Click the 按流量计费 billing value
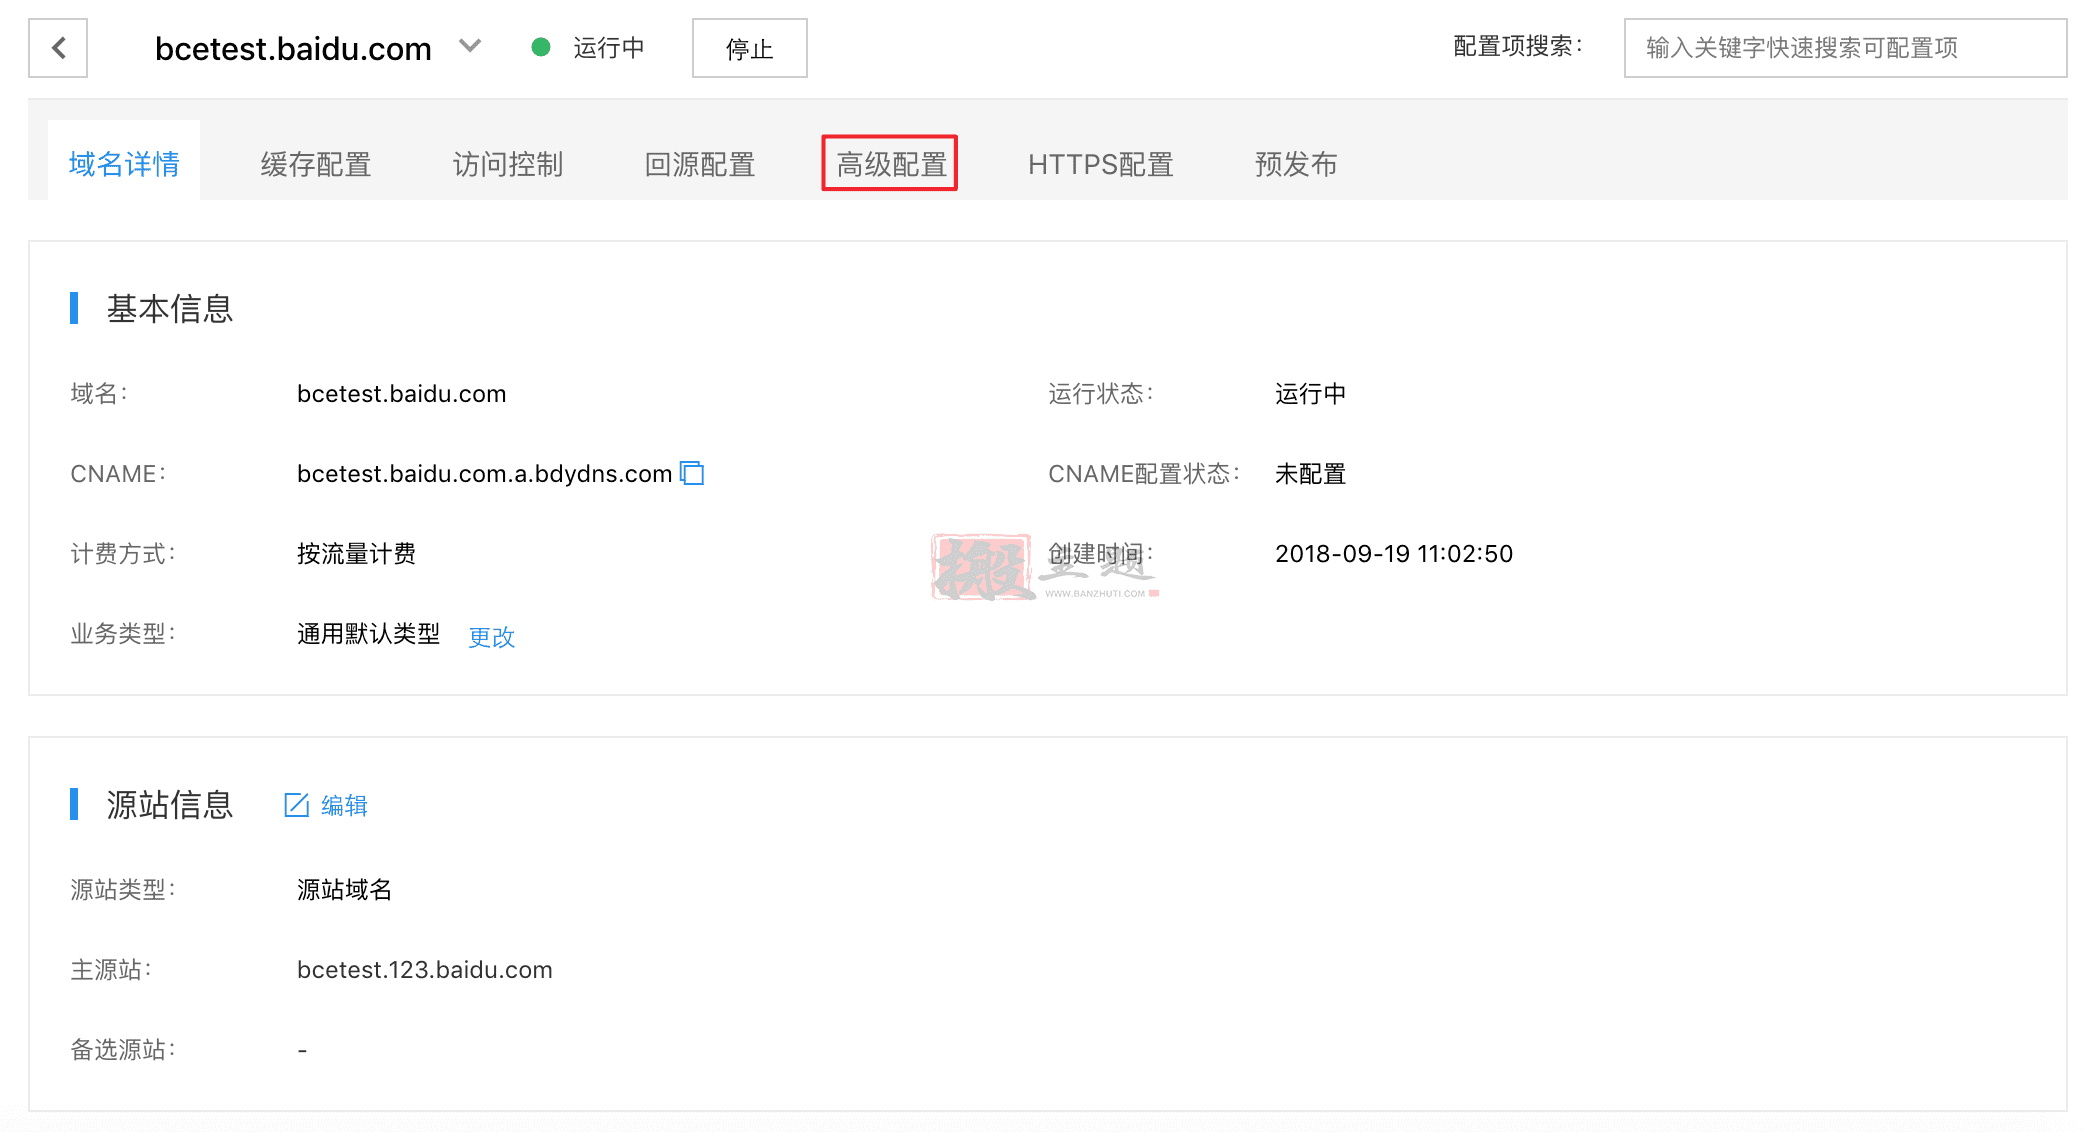Screen dimensions: 2096x1132 click(x=356, y=554)
